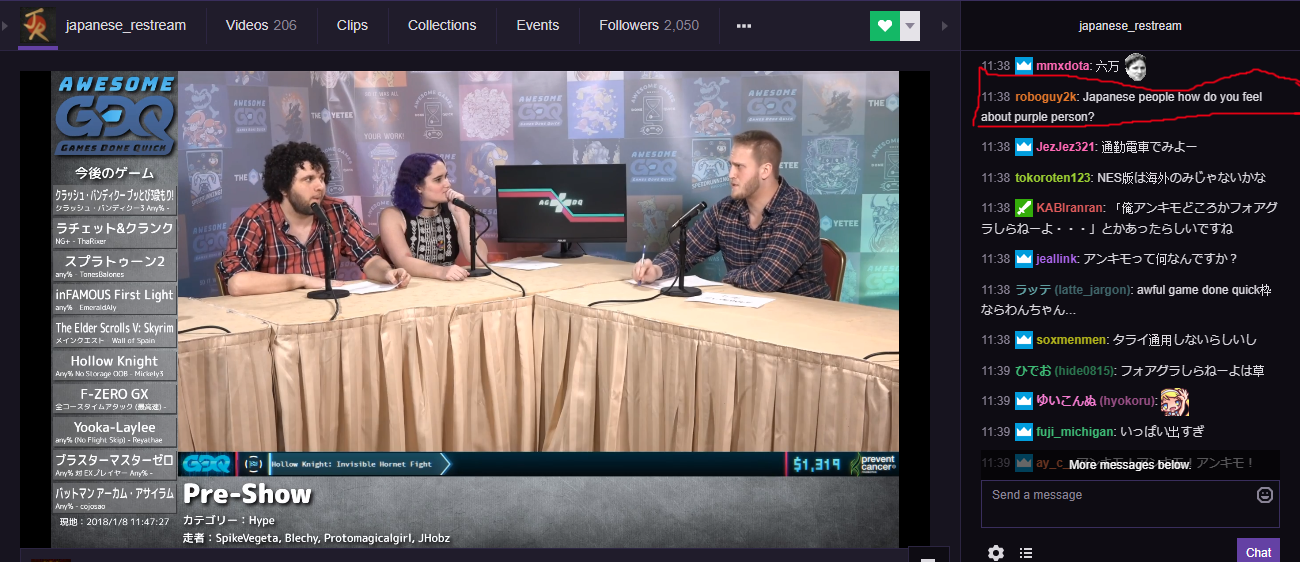Go to the Events tab
Viewport: 1300px width, 562px height.
pyautogui.click(x=537, y=25)
